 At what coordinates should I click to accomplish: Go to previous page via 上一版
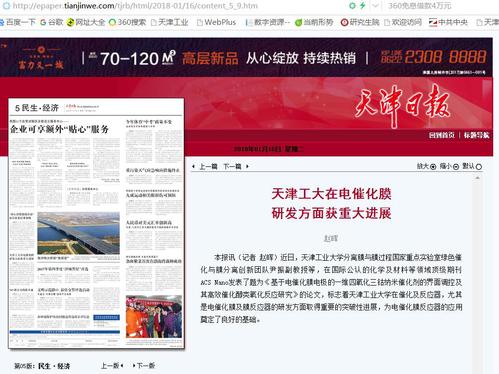click(112, 366)
